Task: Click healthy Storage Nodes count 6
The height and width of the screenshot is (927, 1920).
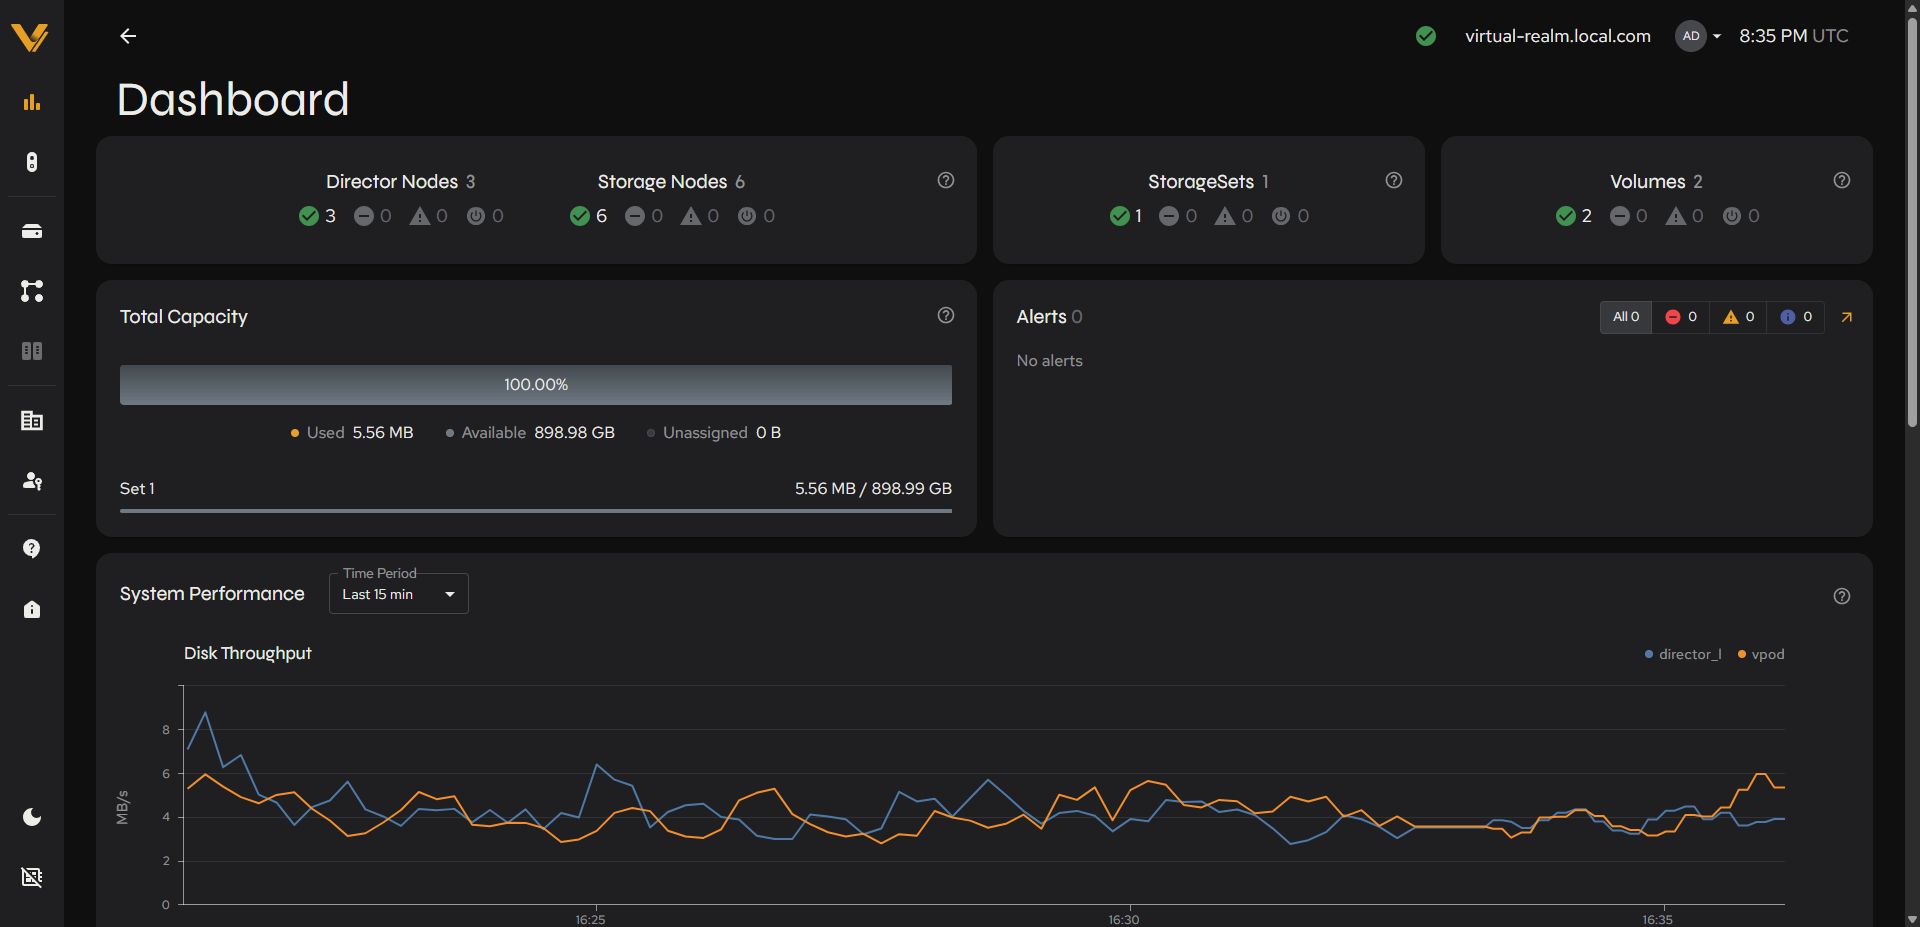Action: 589,216
